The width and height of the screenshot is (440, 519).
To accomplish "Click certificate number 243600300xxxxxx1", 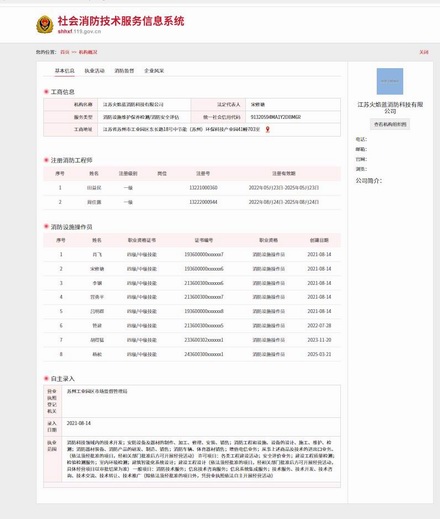I will [204, 354].
